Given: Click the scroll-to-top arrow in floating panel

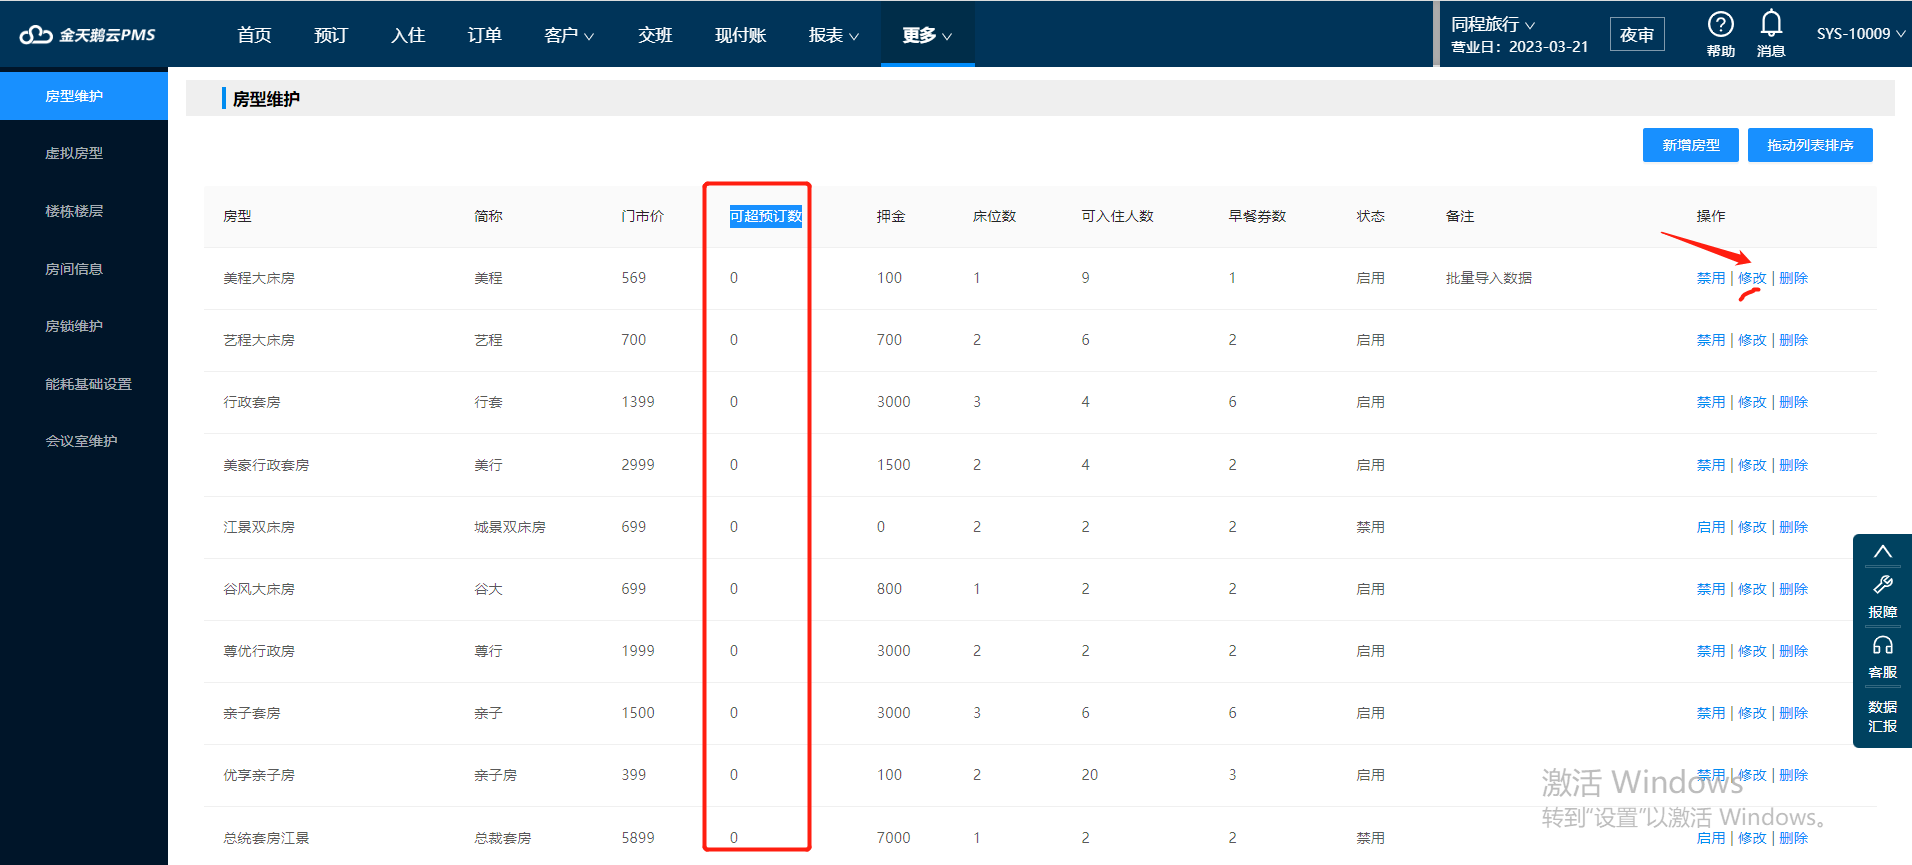Looking at the screenshot, I should (1882, 552).
